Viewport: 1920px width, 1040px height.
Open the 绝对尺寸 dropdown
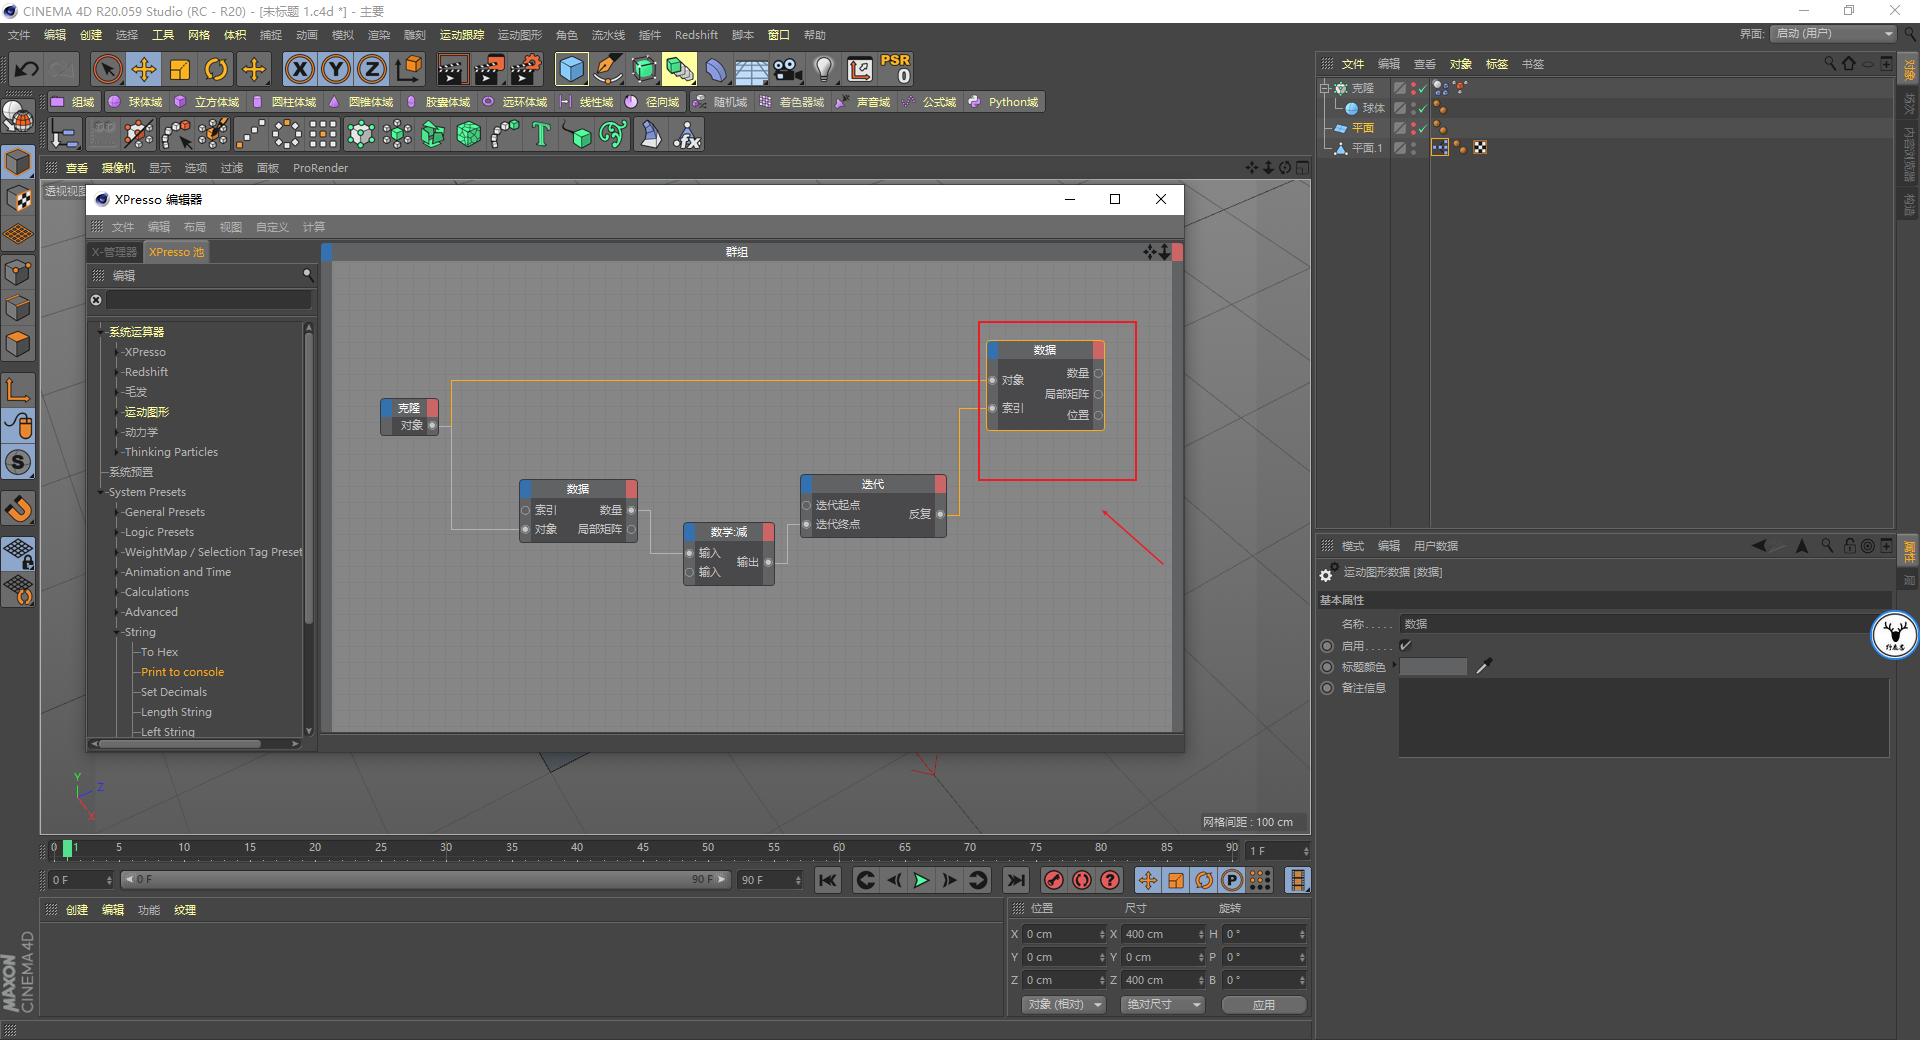point(1163,1004)
